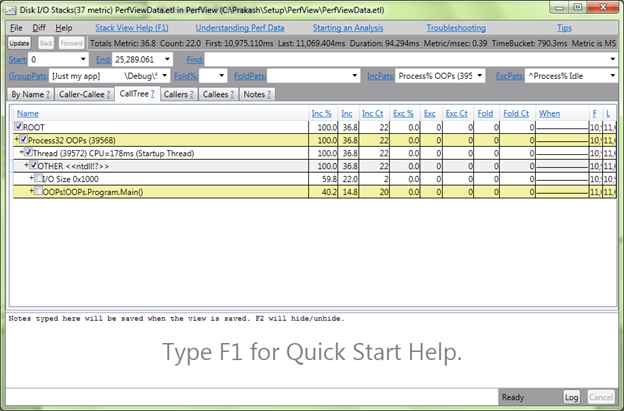Open the Help menu
Screen dimensions: 624x411
[64, 28]
